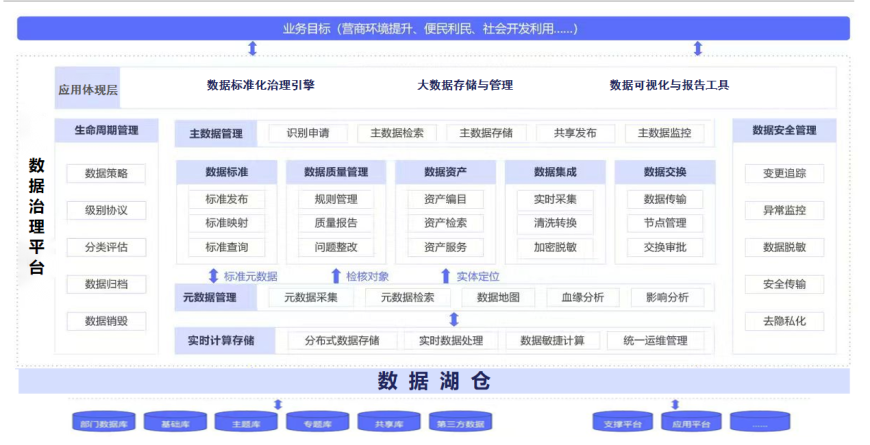Select the 基础库 database cylinder

tap(175, 423)
